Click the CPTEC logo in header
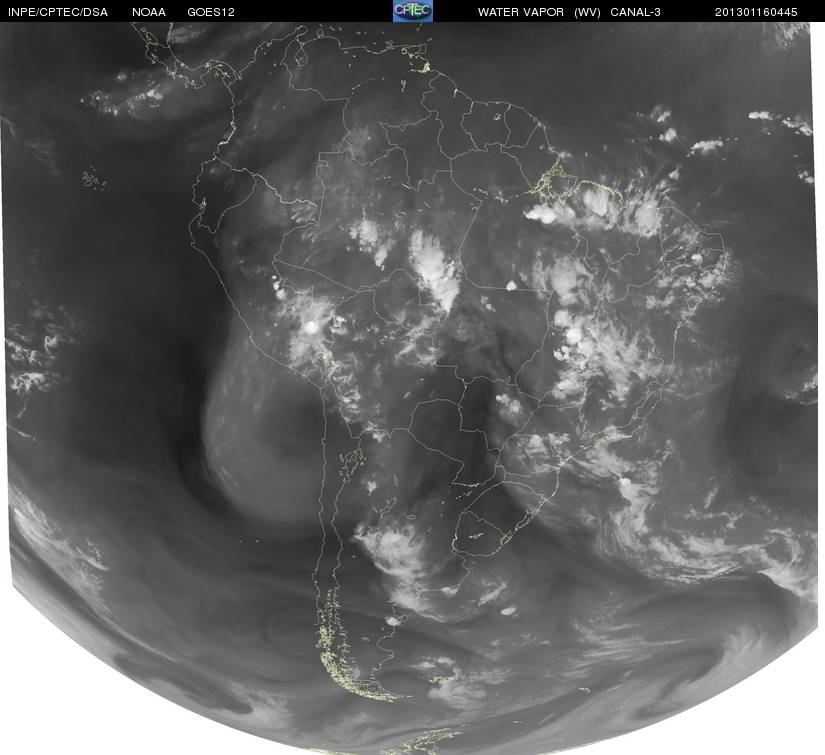The image size is (825, 755). pos(413,11)
